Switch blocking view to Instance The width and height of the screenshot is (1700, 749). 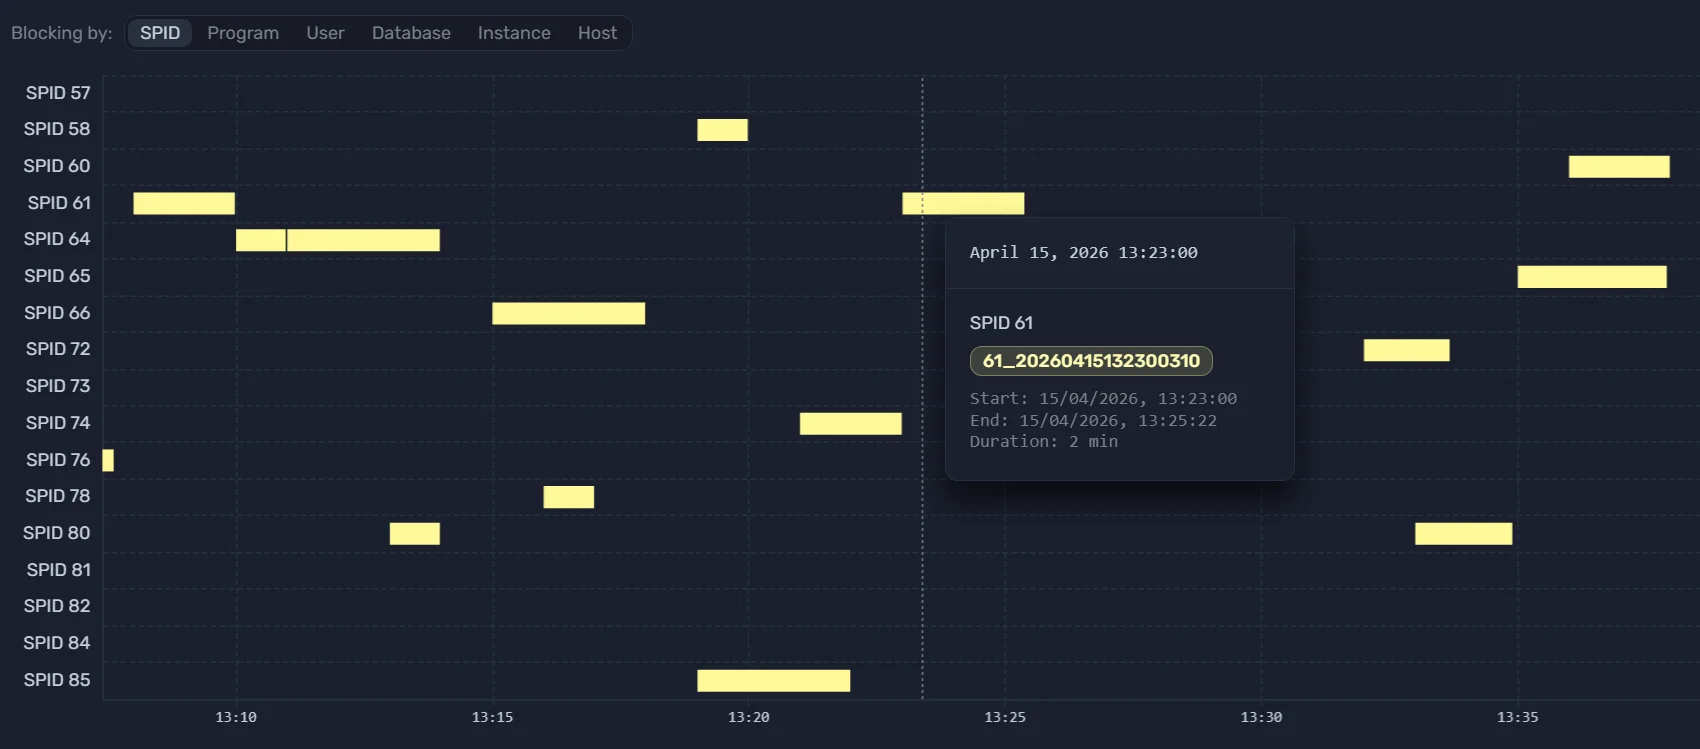point(514,33)
